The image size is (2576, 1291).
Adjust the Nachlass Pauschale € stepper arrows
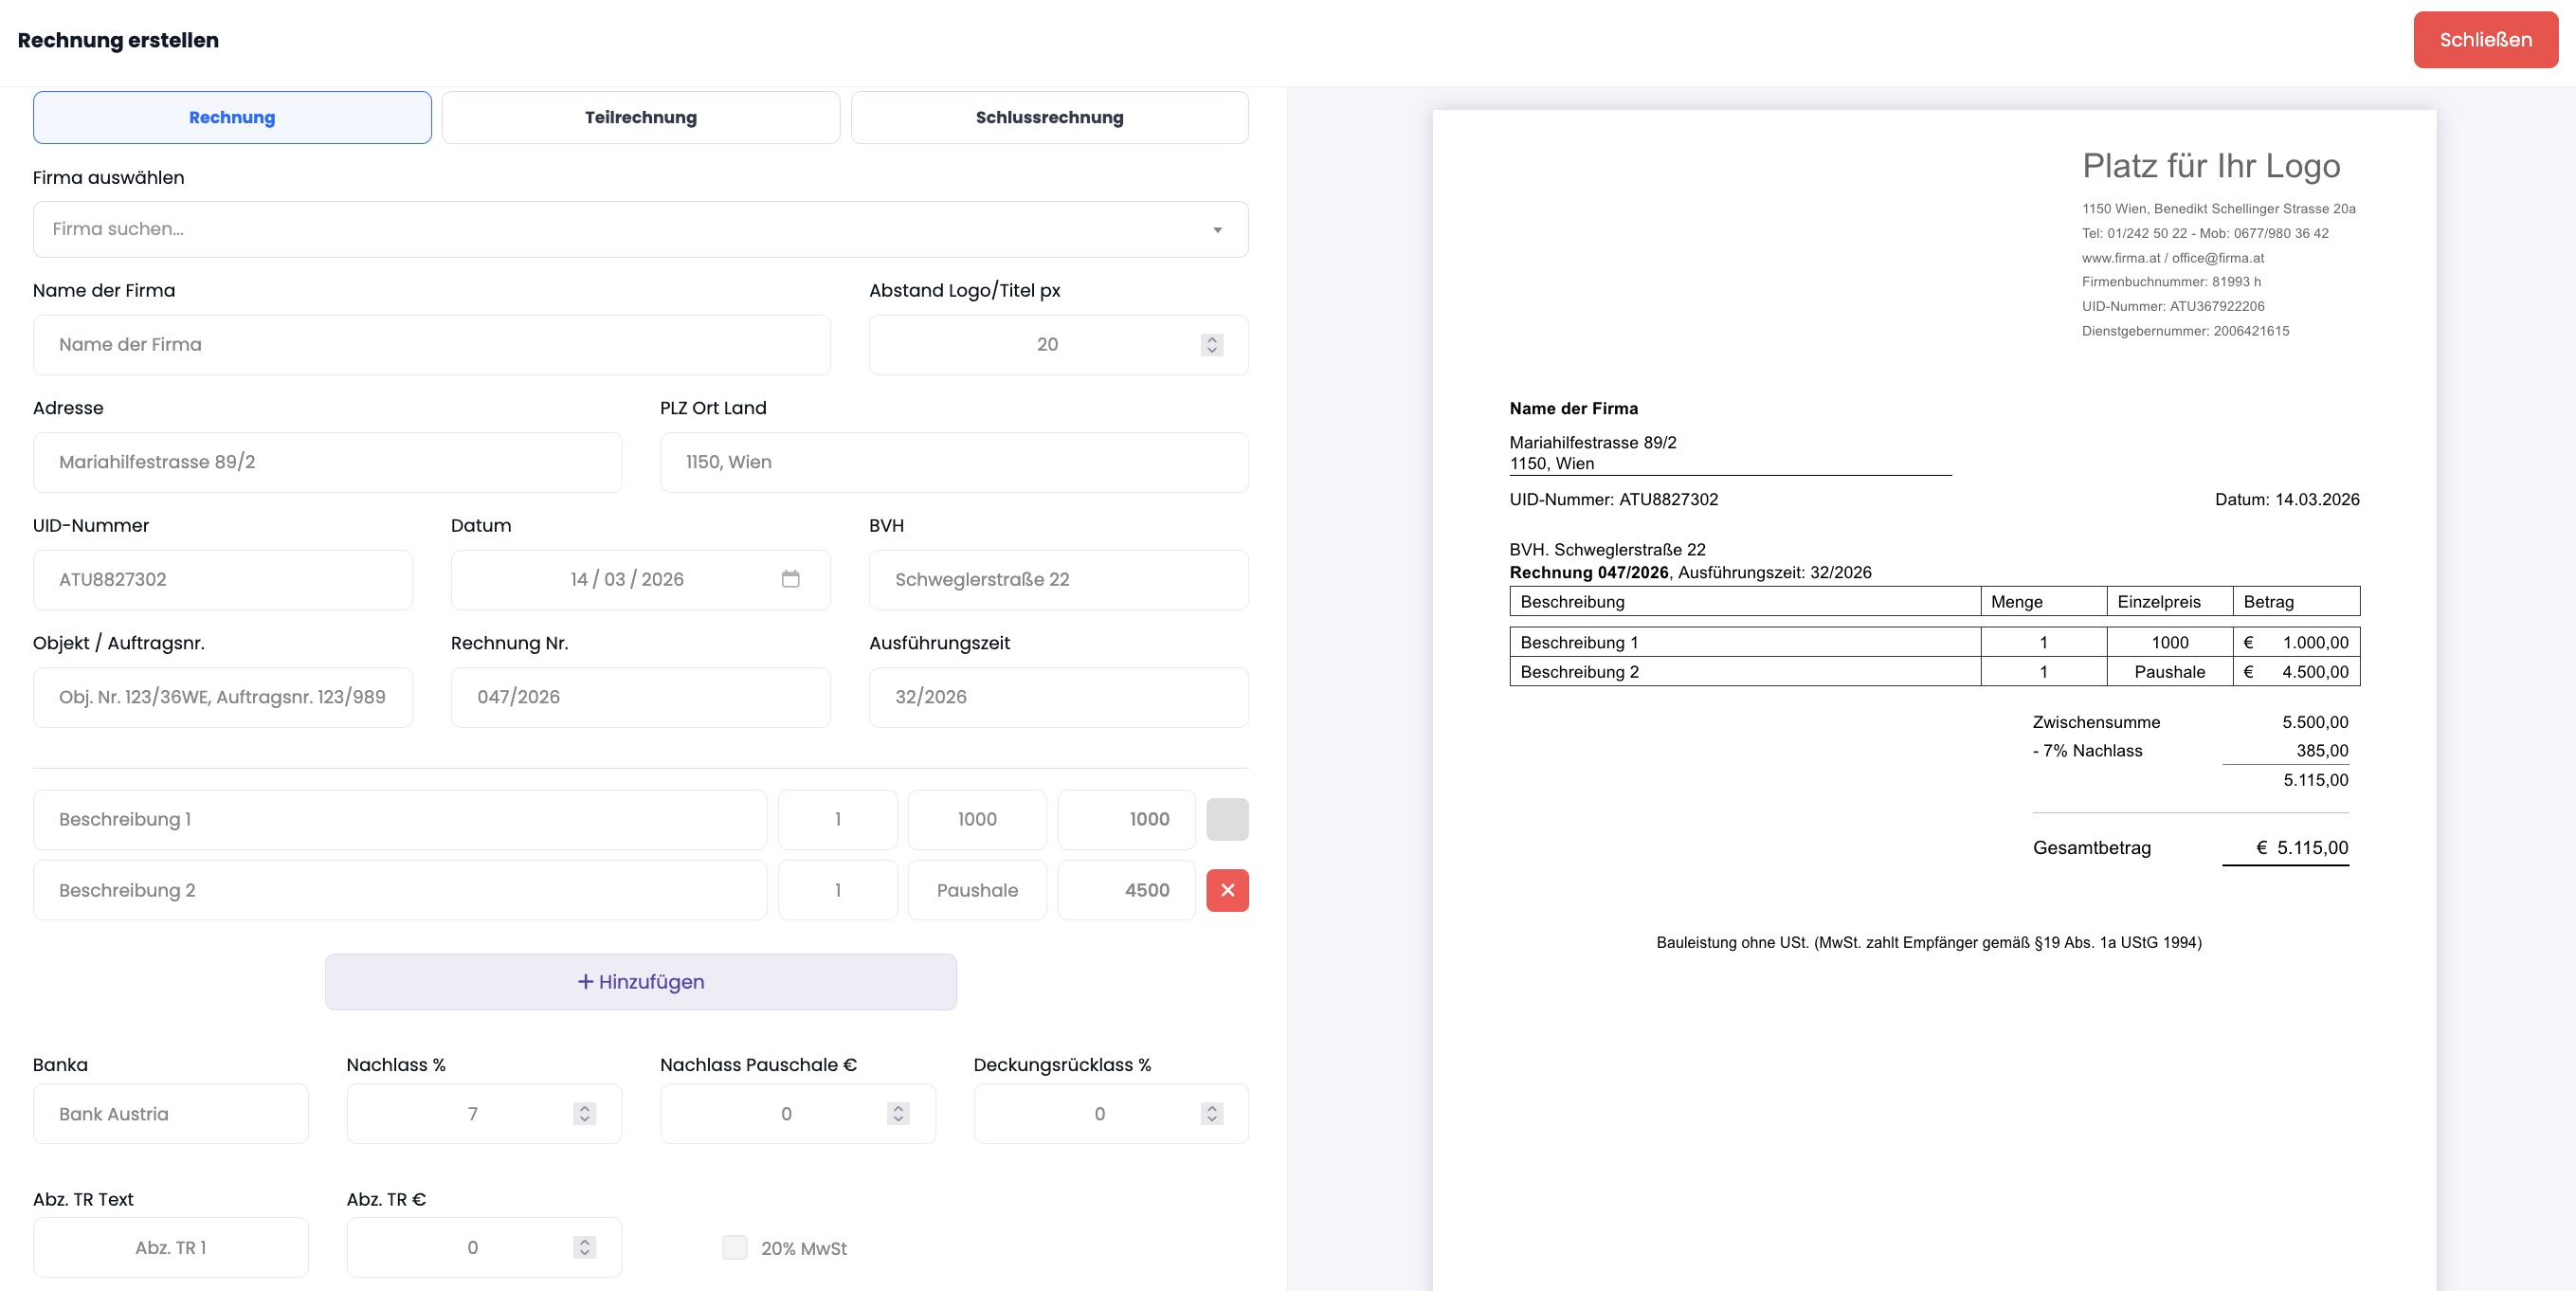point(898,1114)
